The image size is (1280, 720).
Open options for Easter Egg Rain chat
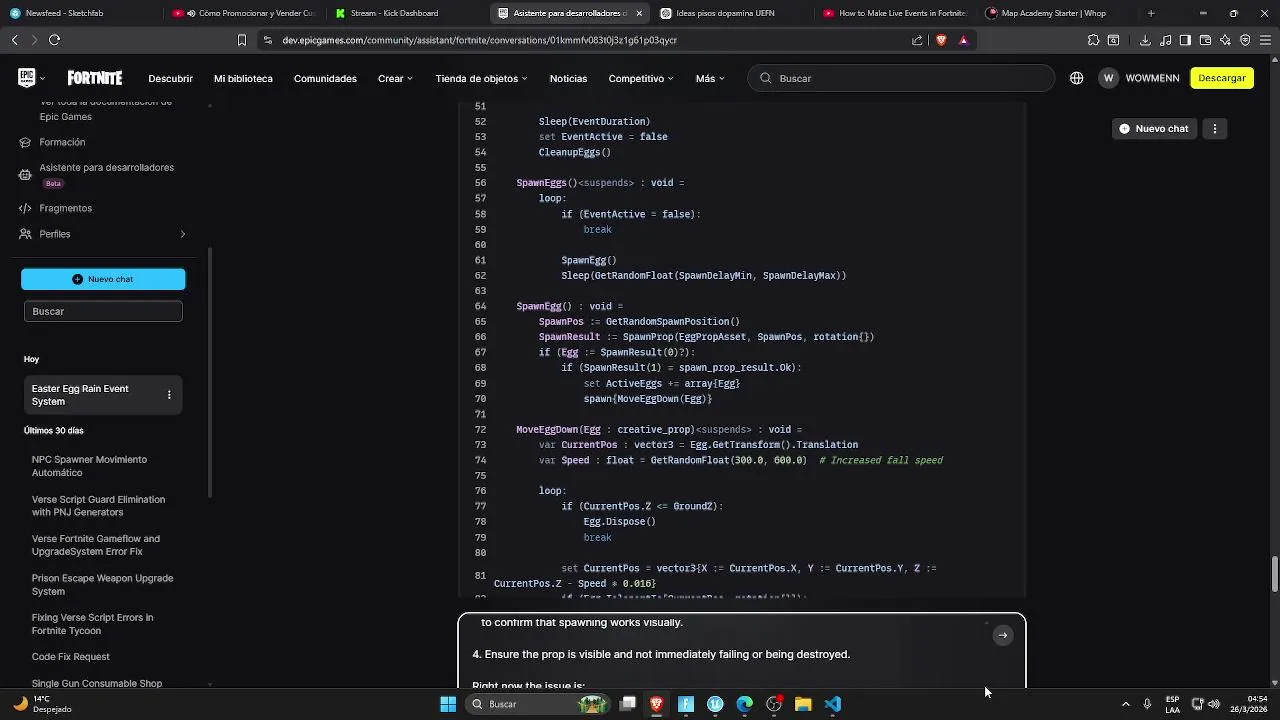tap(169, 395)
